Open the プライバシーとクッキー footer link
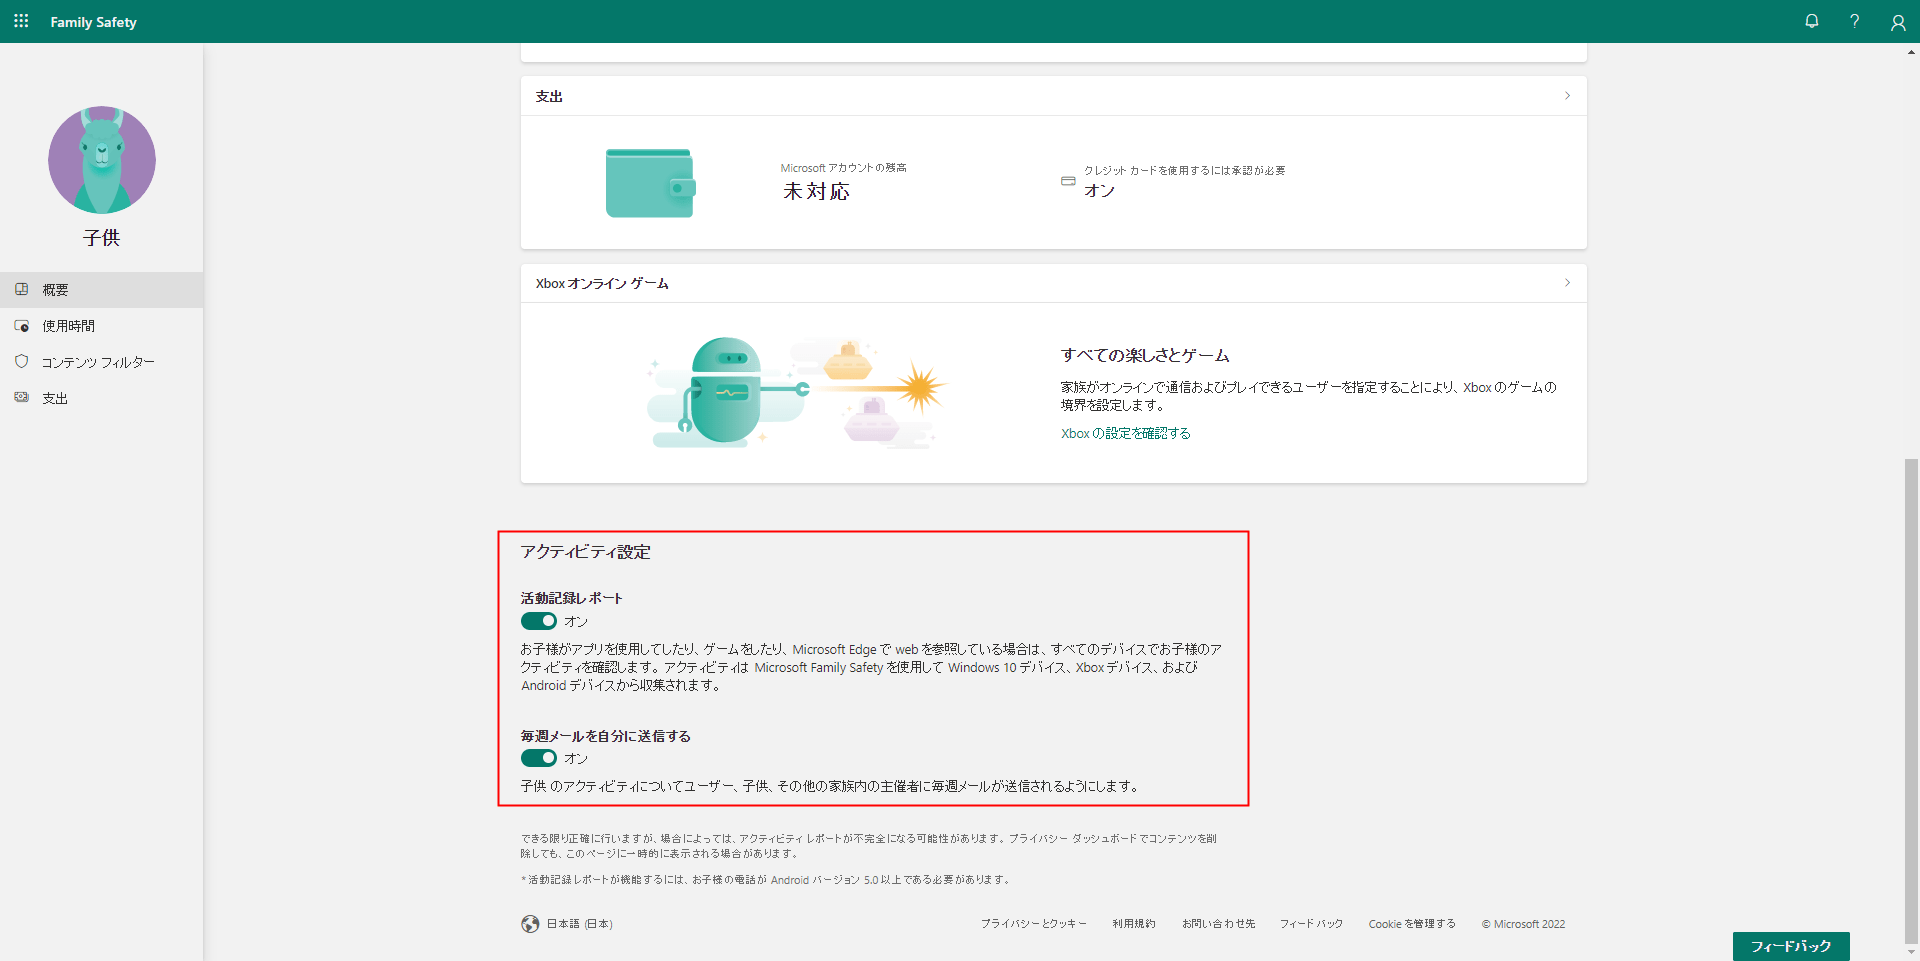The height and width of the screenshot is (961, 1920). (x=1033, y=924)
